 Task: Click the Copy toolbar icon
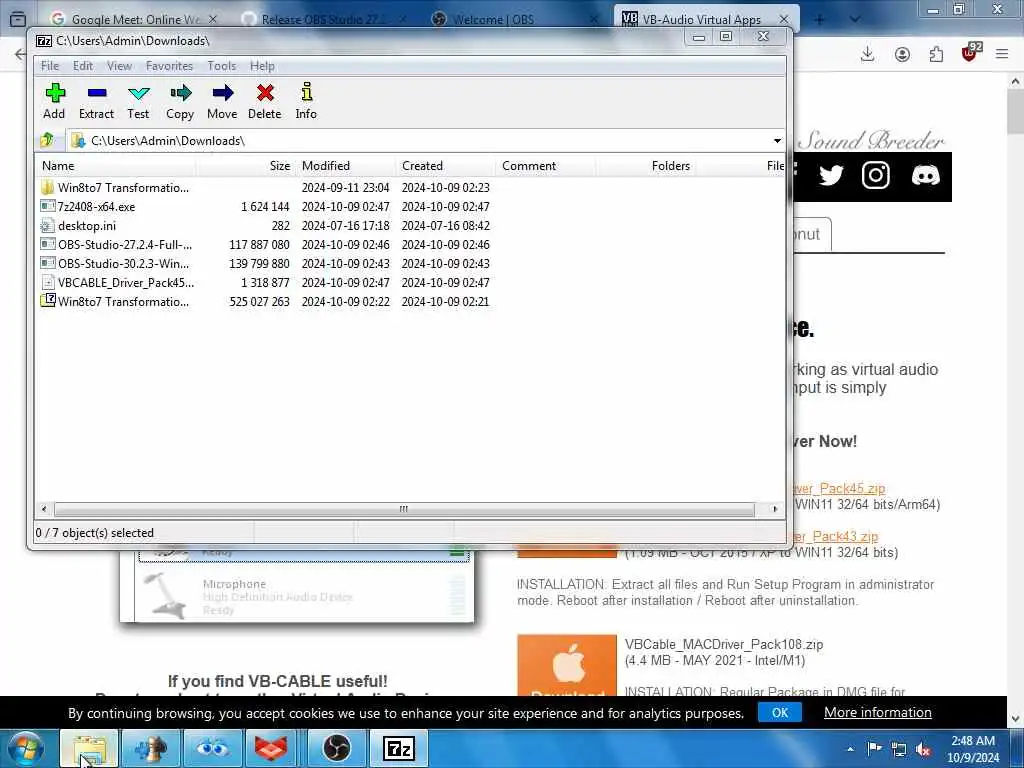click(180, 101)
